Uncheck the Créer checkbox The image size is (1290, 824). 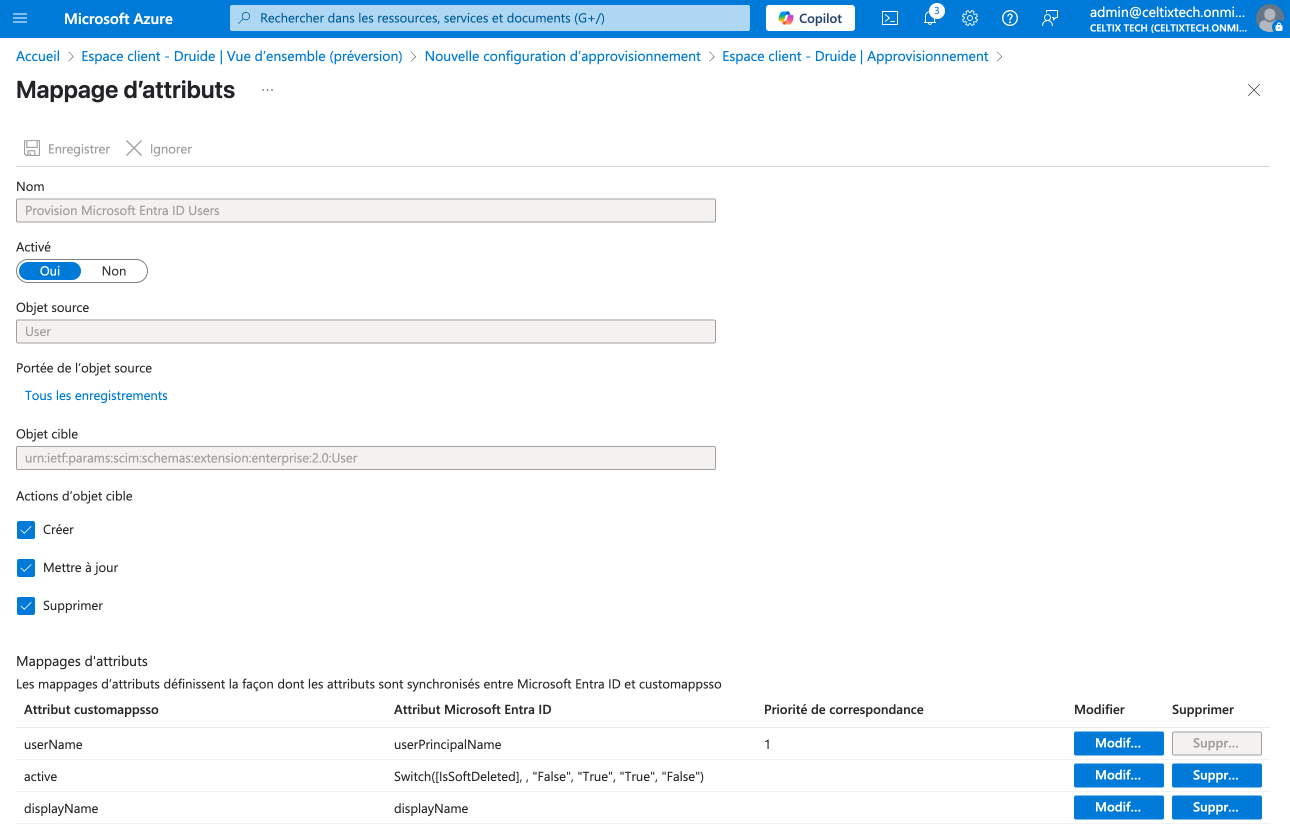(x=26, y=530)
